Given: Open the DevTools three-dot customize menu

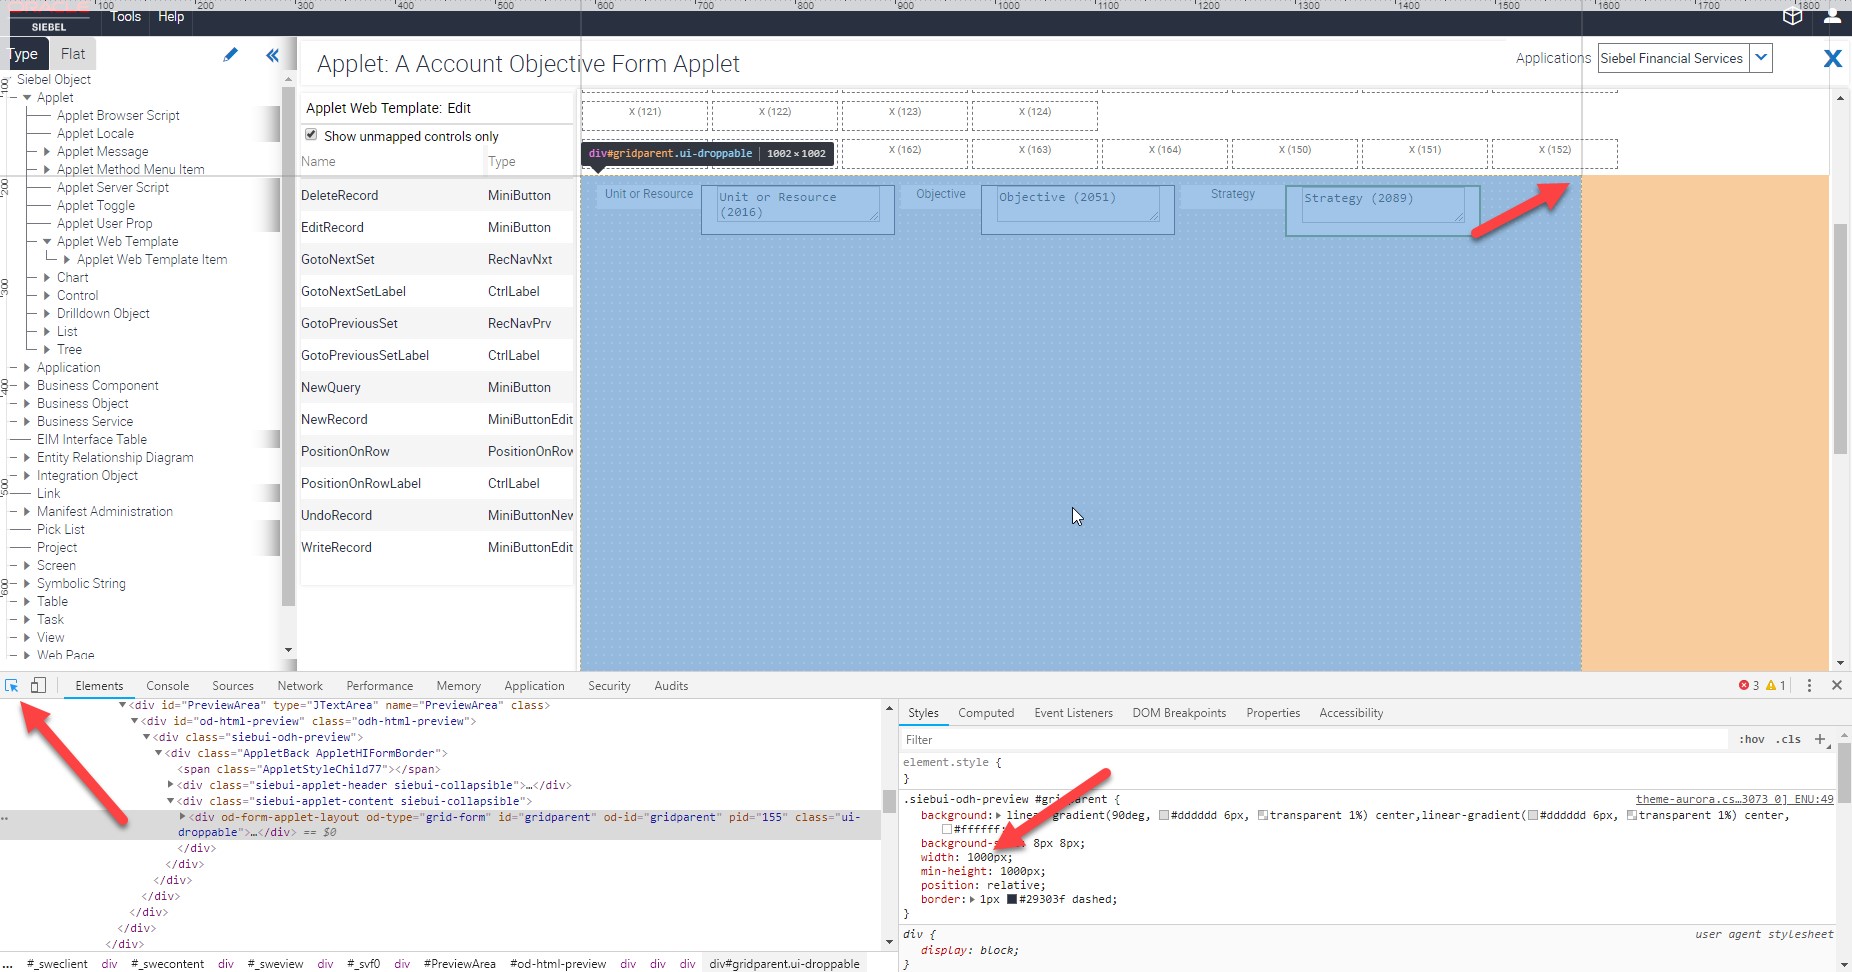Looking at the screenshot, I should [1809, 685].
